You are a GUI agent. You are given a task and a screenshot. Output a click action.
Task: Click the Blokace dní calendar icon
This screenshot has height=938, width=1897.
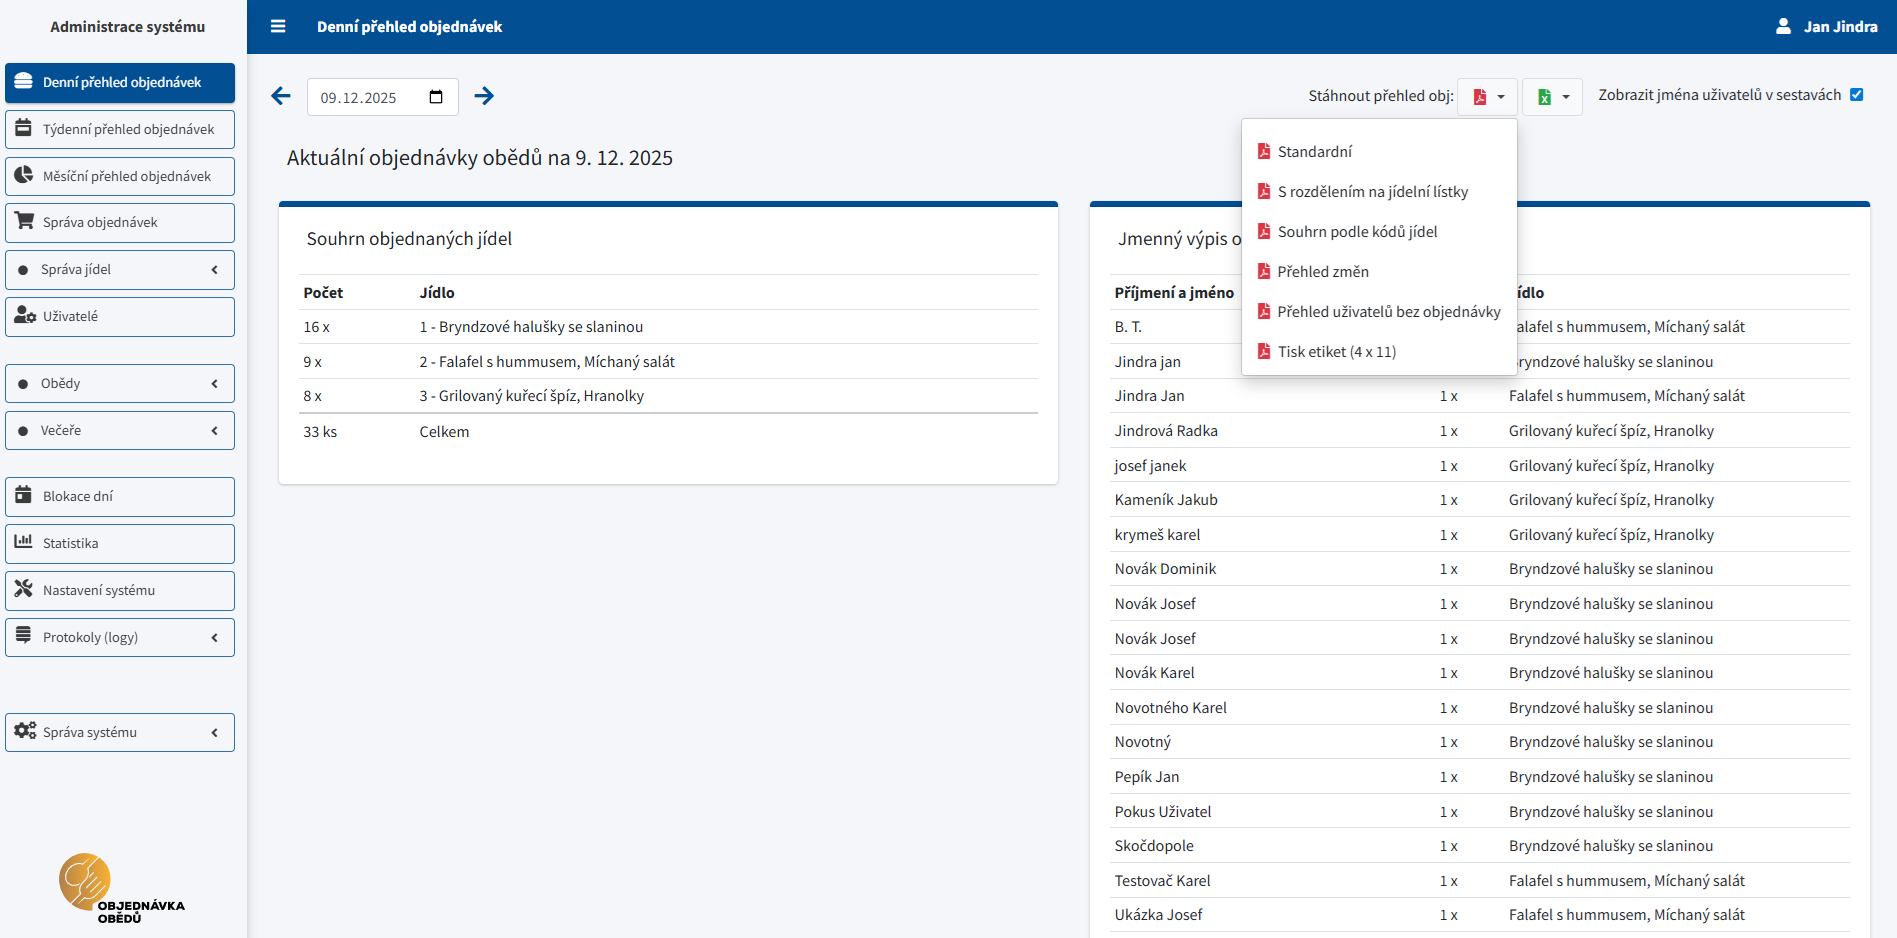24,495
